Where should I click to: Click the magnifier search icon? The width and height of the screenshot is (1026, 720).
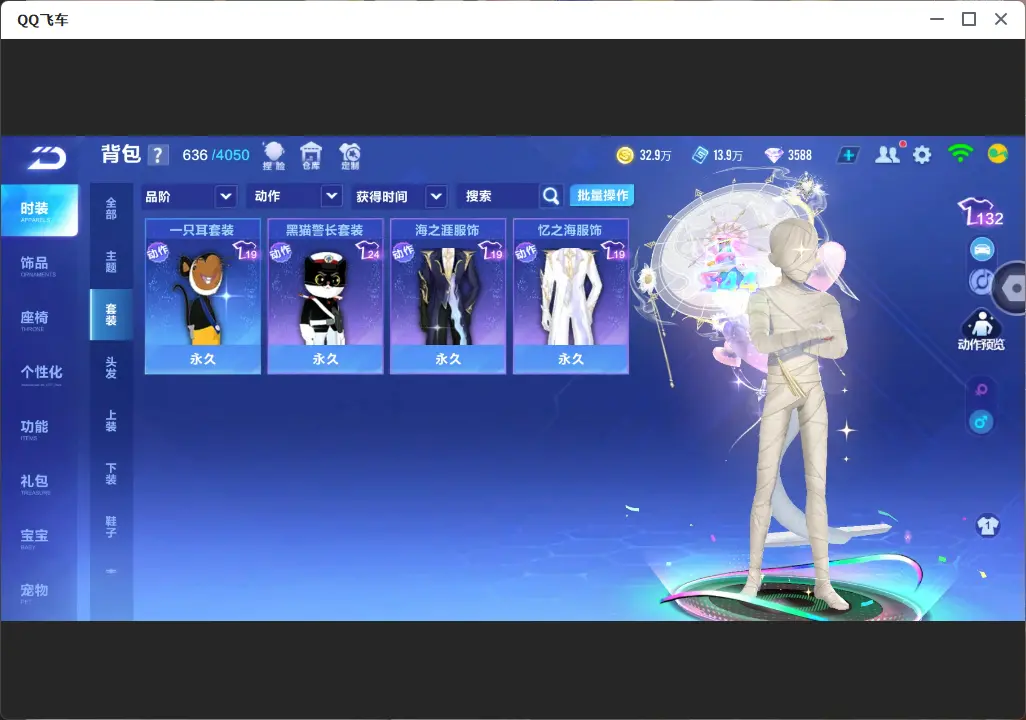(x=551, y=196)
